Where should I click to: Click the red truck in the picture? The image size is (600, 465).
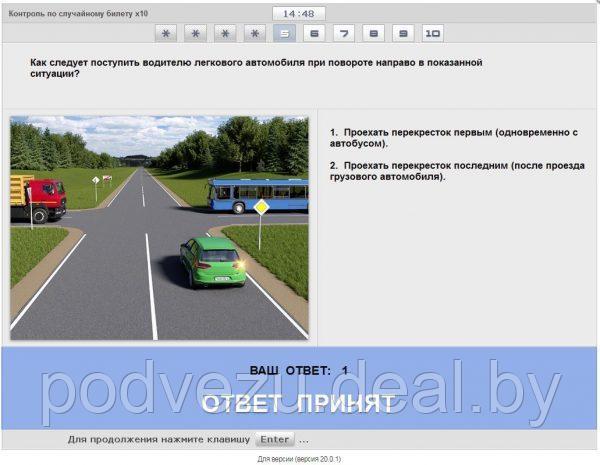pos(38,198)
